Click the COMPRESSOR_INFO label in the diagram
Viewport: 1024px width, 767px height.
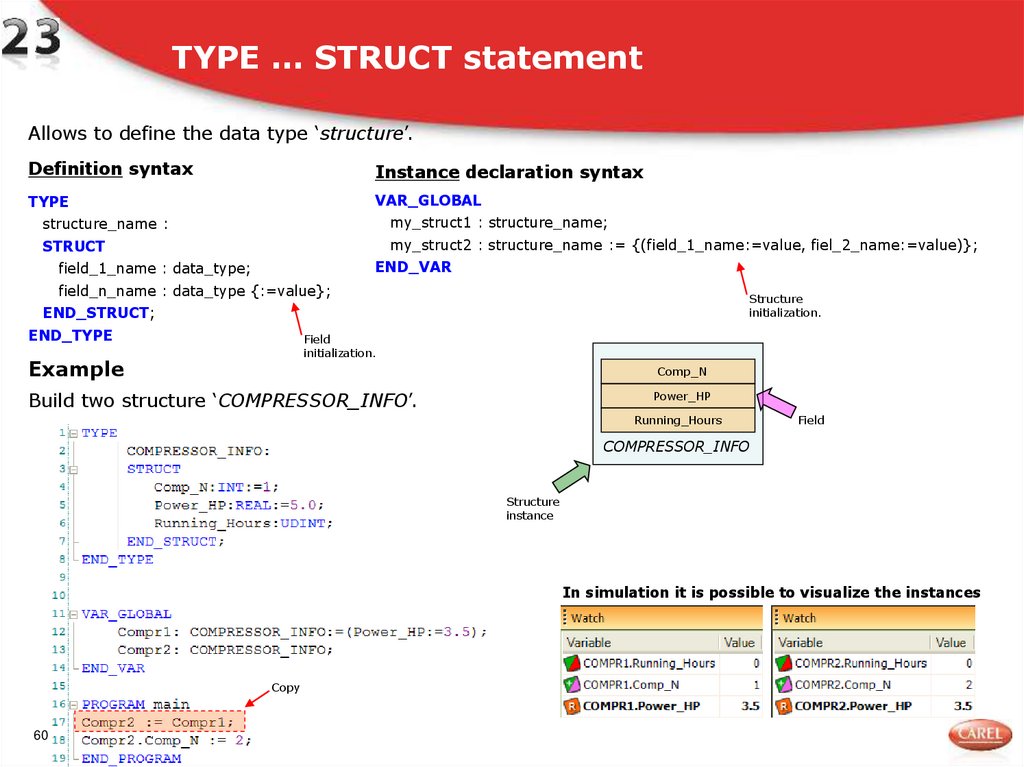[678, 445]
